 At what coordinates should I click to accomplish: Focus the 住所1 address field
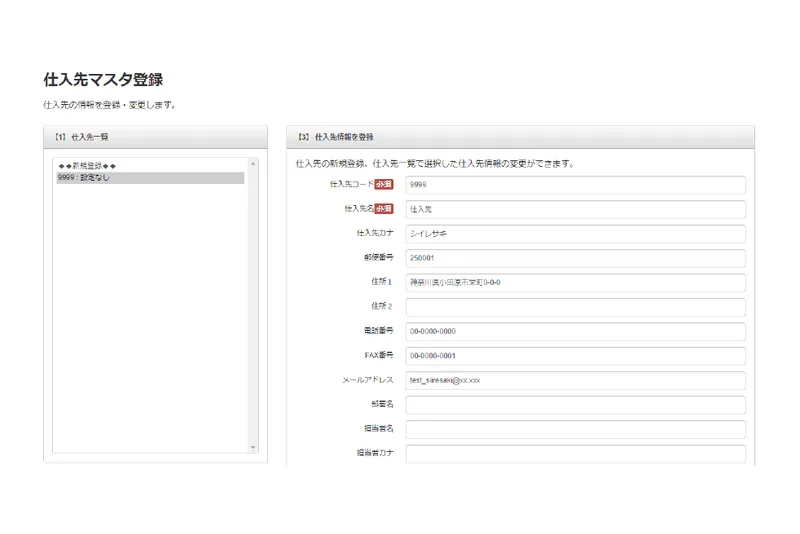pyautogui.click(x=576, y=283)
